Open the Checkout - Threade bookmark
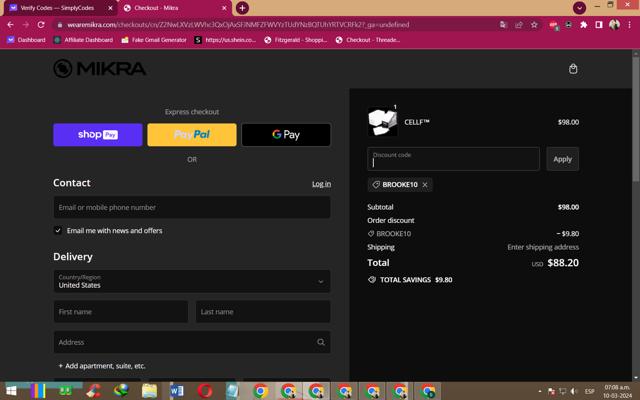The height and width of the screenshot is (400, 640). point(368,40)
